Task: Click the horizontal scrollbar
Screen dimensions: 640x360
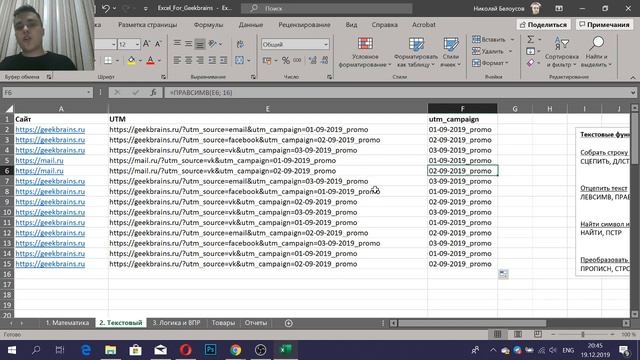Action: 471,323
